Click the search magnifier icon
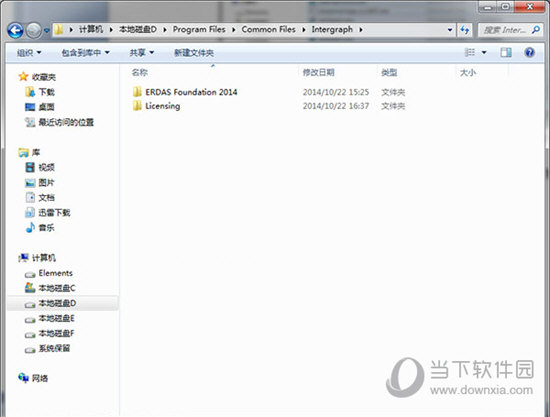The height and width of the screenshot is (417, 550). [536, 30]
